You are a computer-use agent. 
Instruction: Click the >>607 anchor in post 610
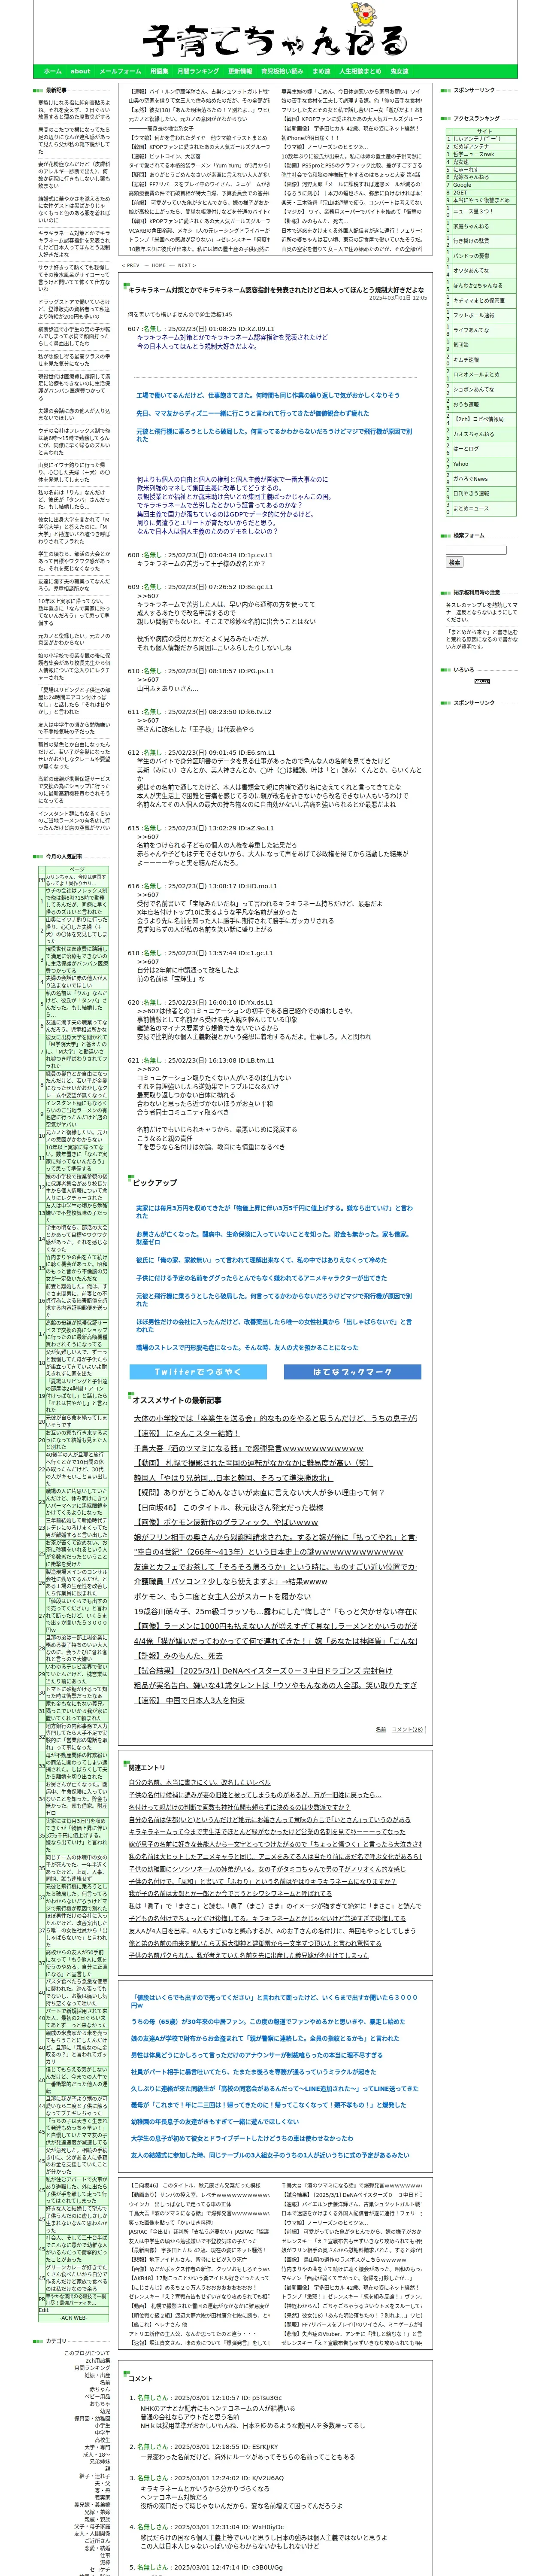(x=148, y=680)
